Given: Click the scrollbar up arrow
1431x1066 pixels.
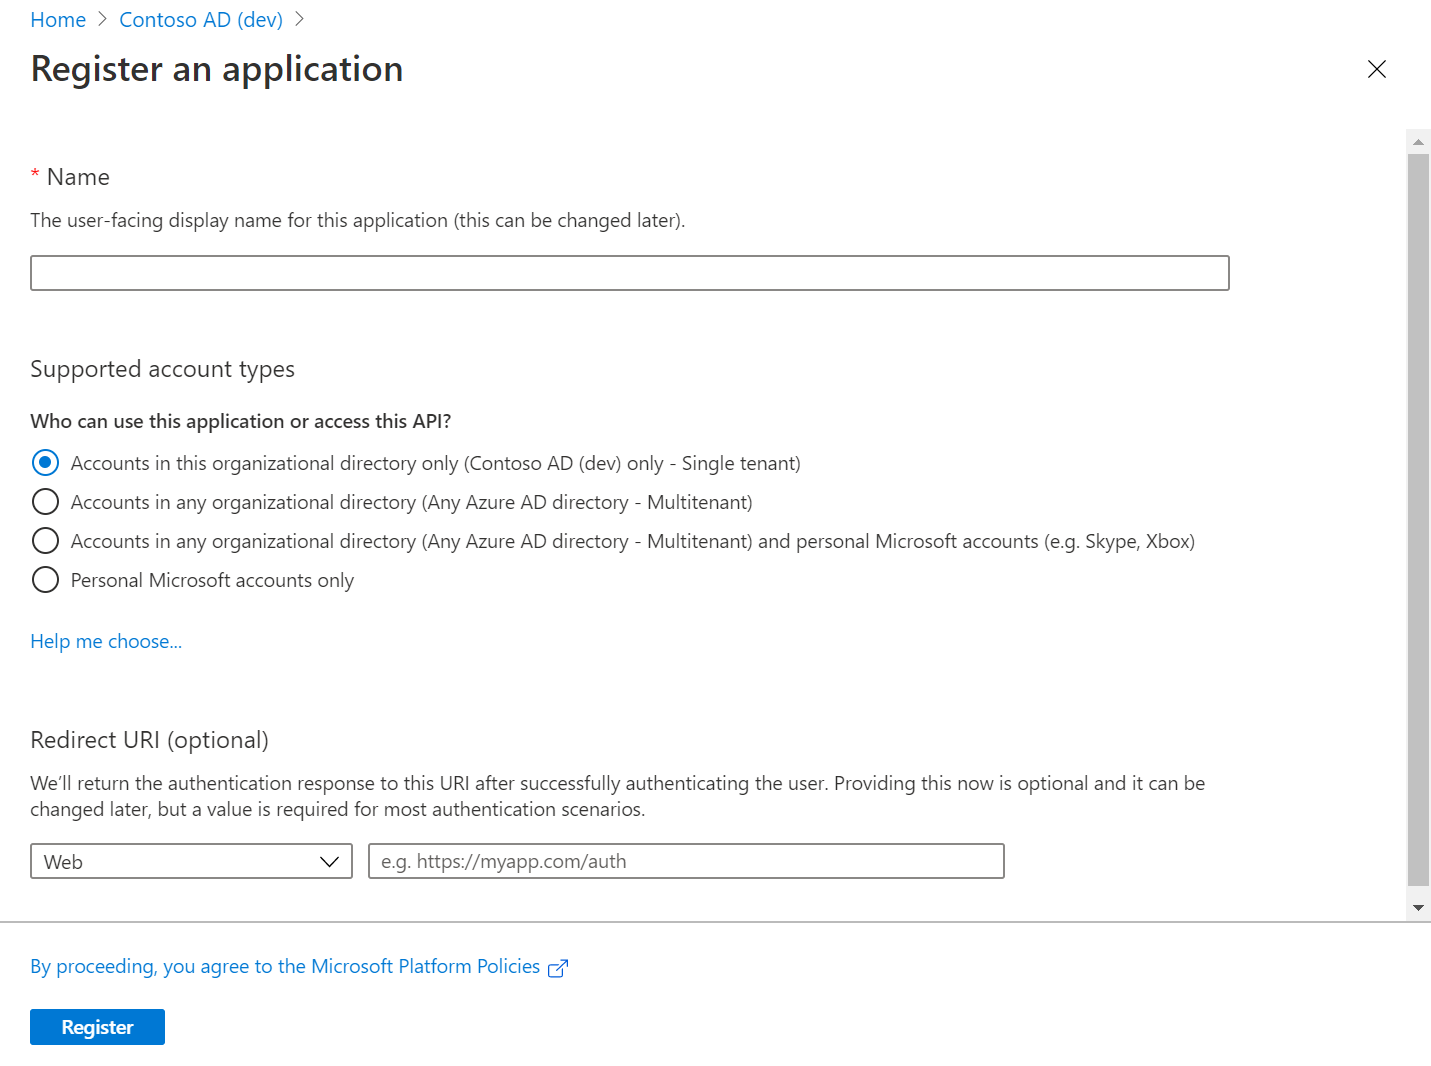Looking at the screenshot, I should click(1418, 141).
